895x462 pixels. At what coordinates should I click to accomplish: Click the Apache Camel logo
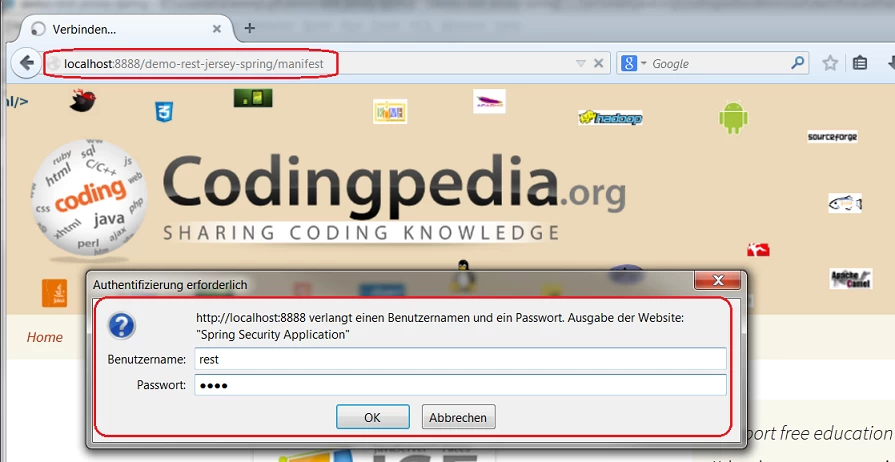850,279
